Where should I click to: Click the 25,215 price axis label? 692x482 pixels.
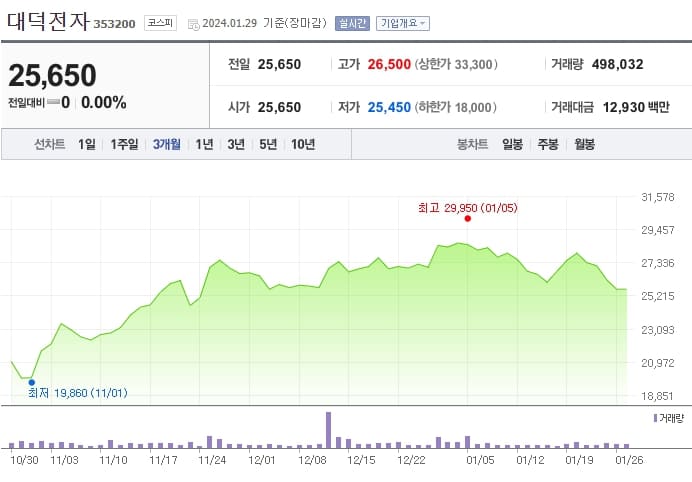pyautogui.click(x=658, y=296)
